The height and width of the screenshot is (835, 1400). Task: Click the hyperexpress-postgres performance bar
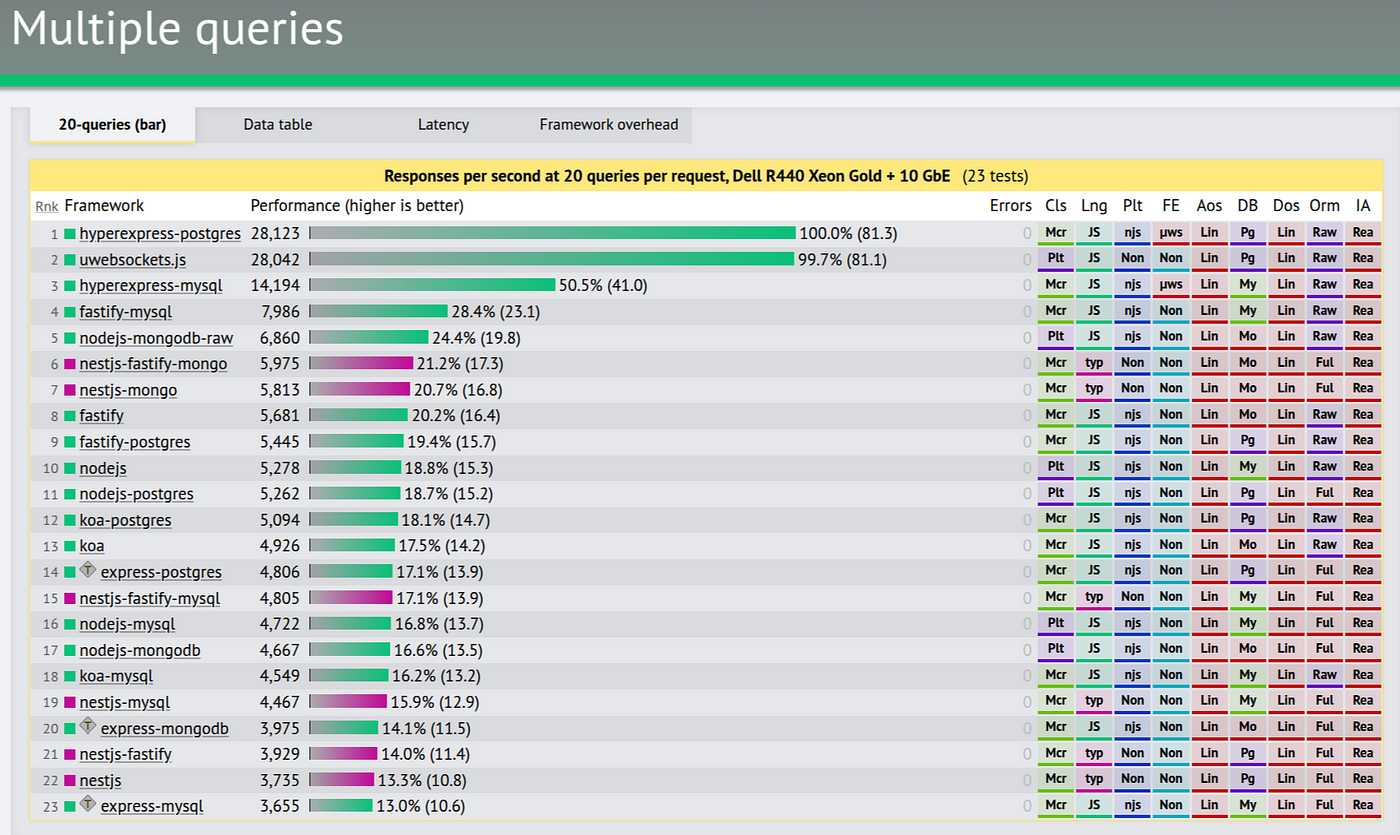click(x=552, y=233)
